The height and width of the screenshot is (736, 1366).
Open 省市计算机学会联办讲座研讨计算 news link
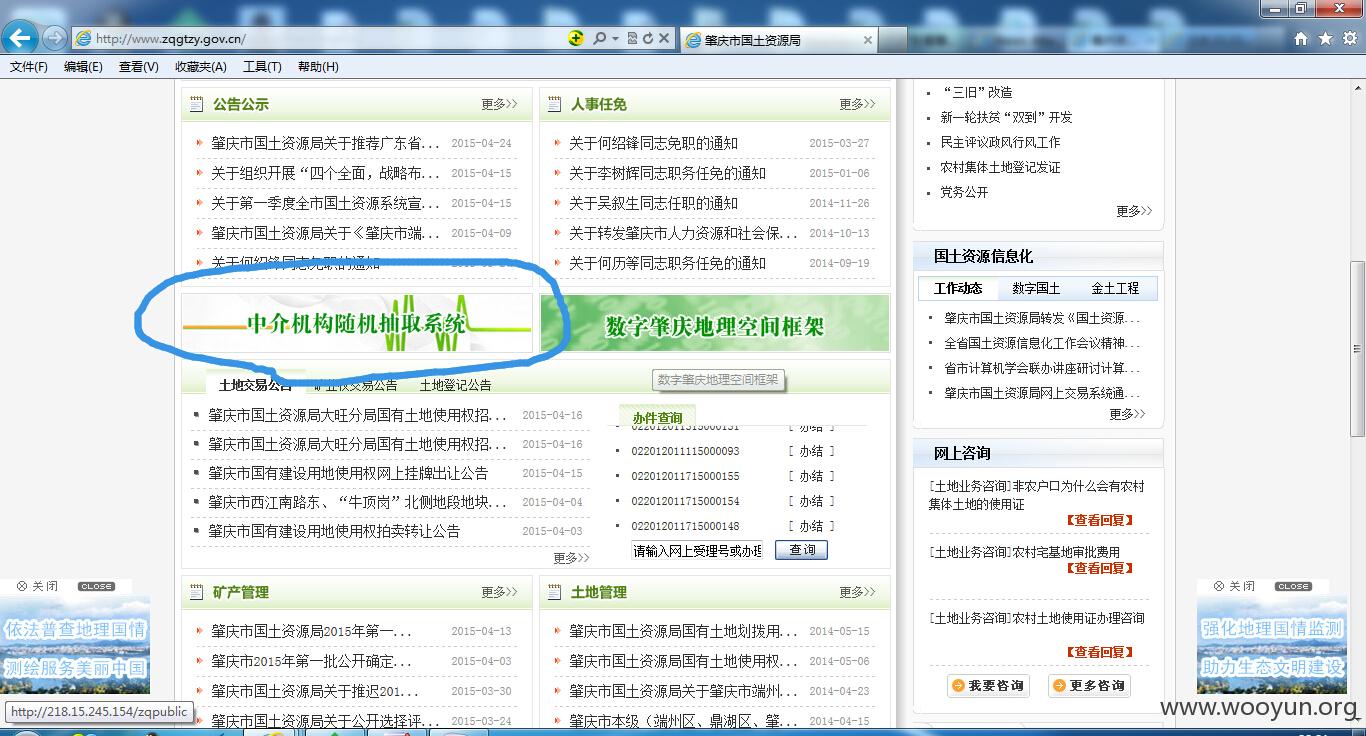[1042, 368]
